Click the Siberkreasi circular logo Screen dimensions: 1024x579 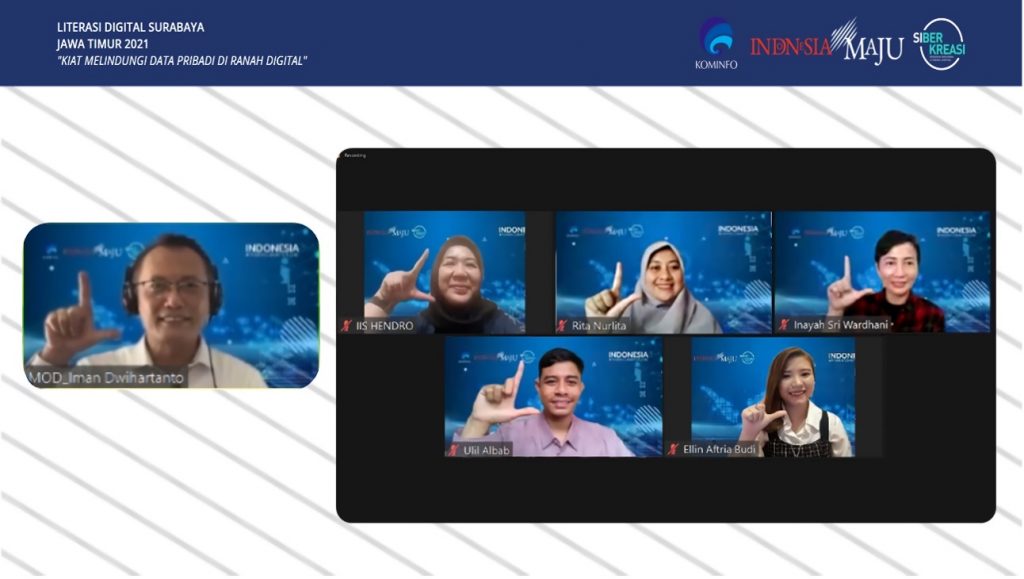pyautogui.click(x=941, y=44)
